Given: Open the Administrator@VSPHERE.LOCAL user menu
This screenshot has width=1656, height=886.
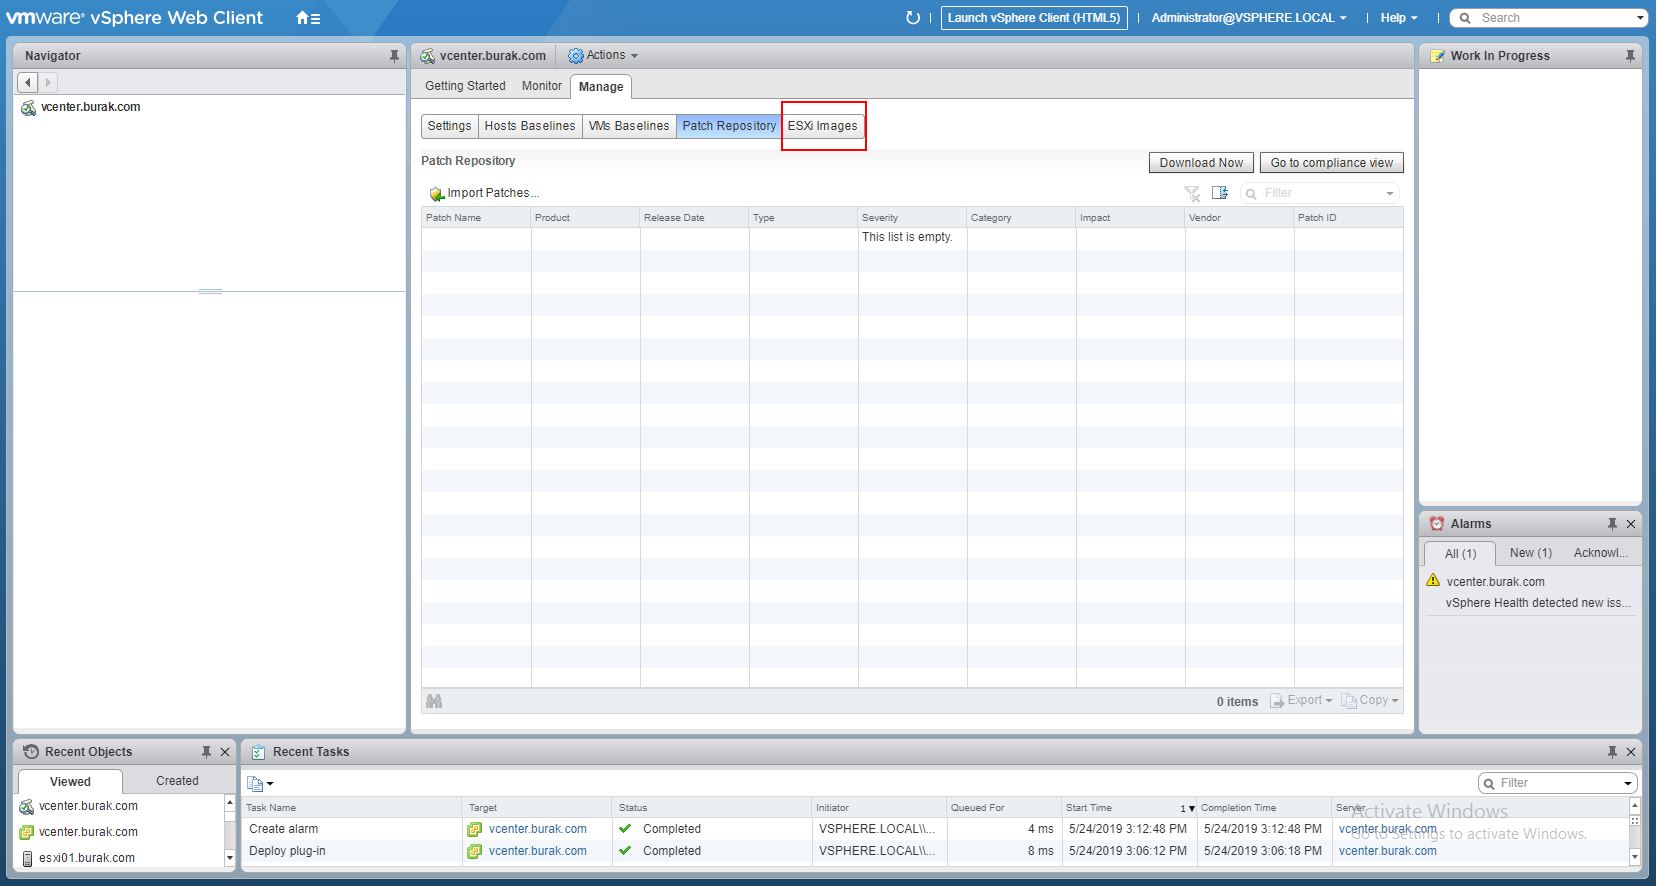Looking at the screenshot, I should pyautogui.click(x=1249, y=18).
